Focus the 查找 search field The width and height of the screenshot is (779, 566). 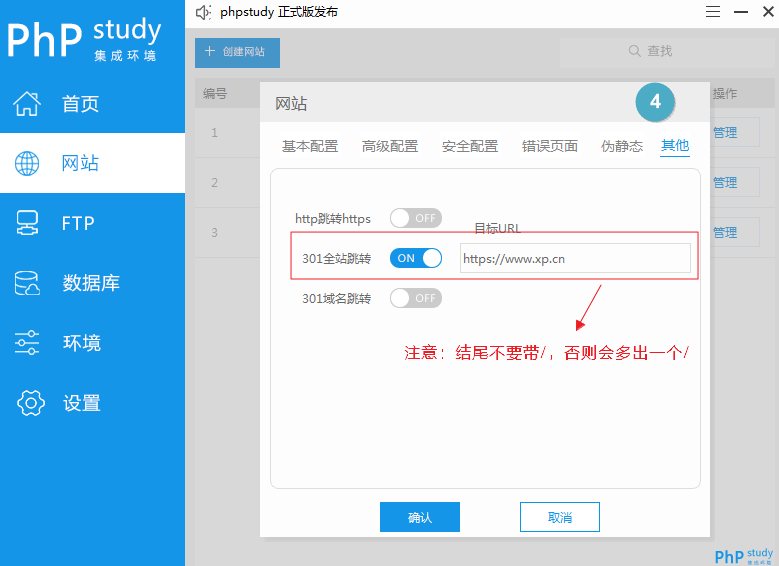(667, 51)
